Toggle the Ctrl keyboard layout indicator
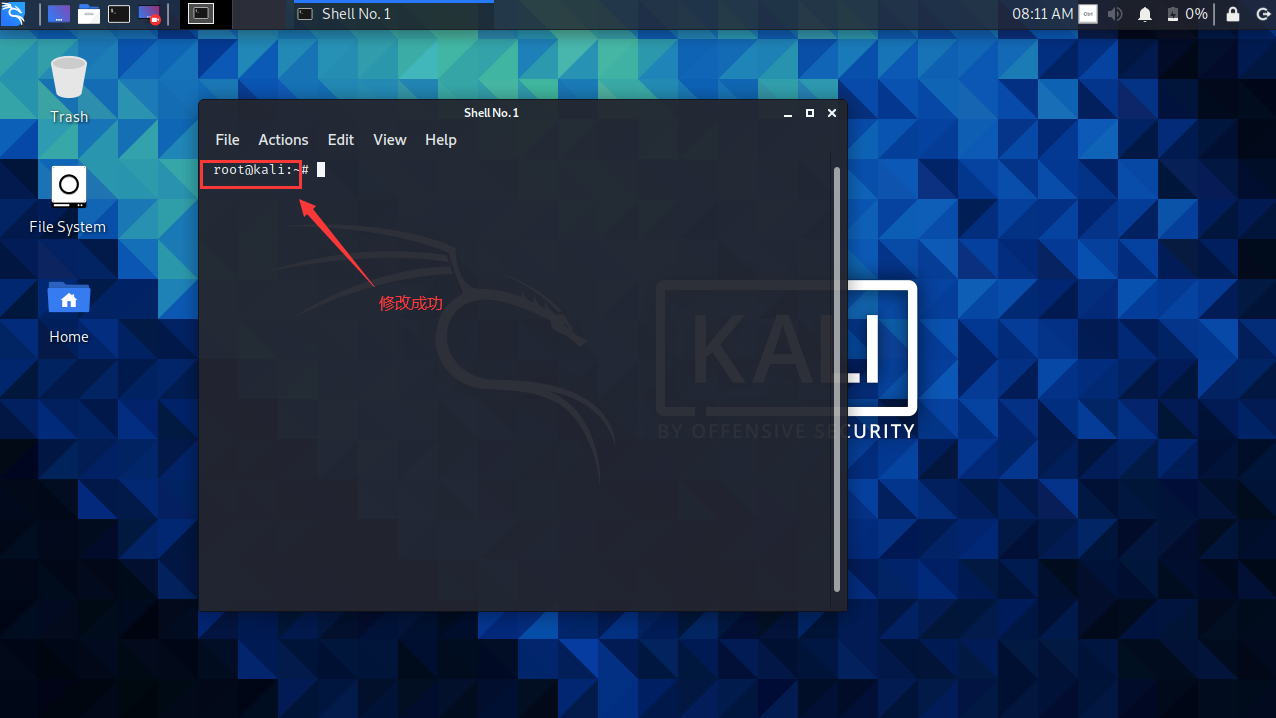 1087,14
